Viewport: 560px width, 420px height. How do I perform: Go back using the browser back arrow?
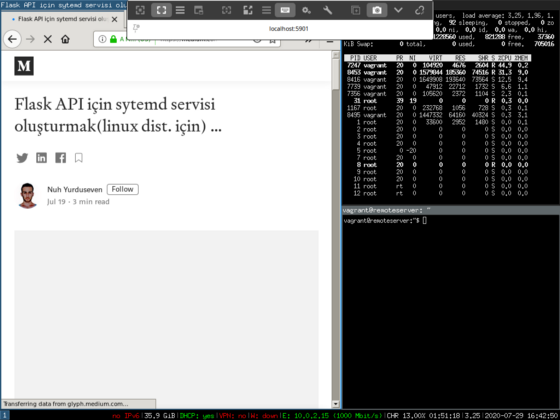pyautogui.click(x=12, y=39)
